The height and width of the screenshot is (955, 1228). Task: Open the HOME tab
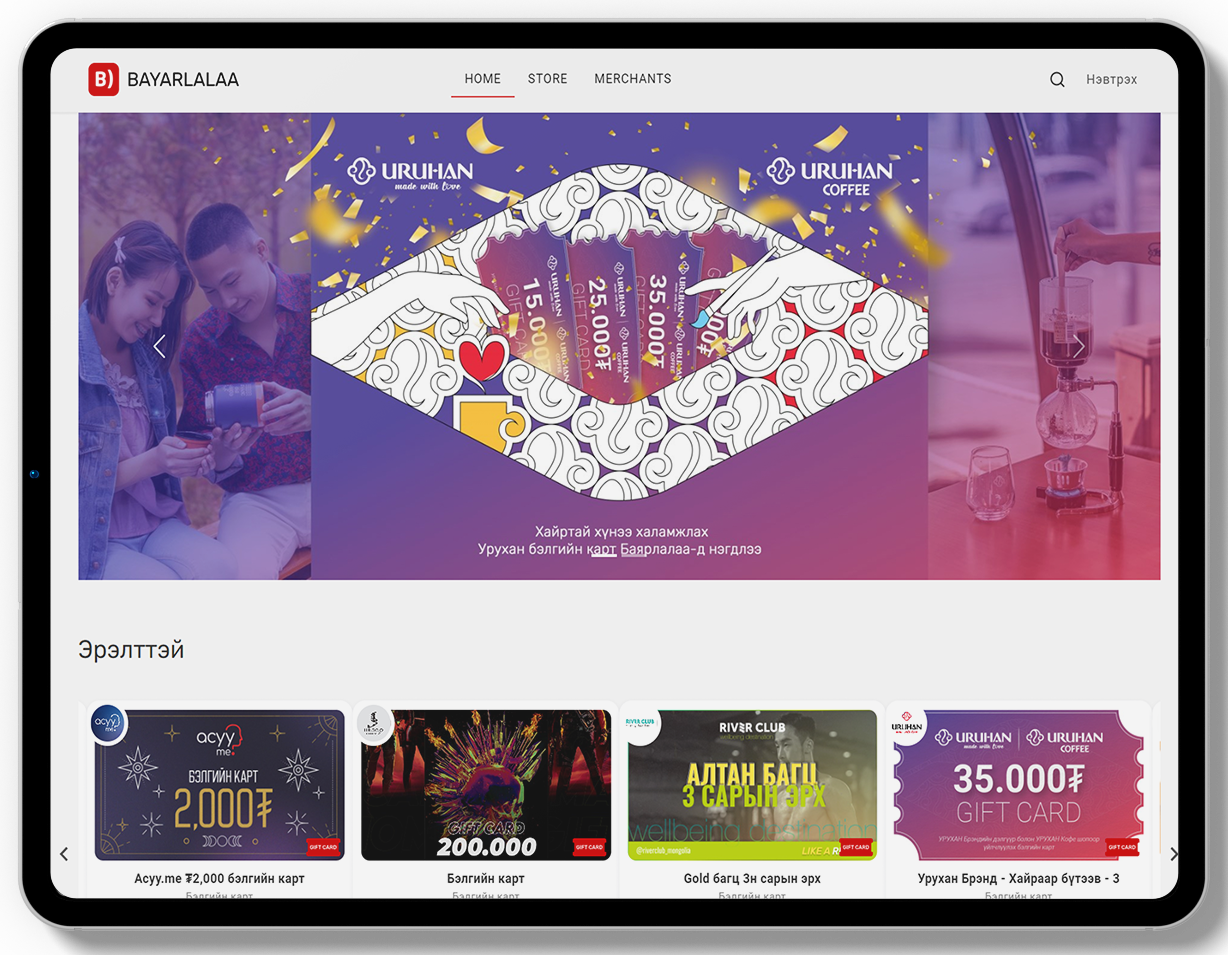click(x=483, y=79)
